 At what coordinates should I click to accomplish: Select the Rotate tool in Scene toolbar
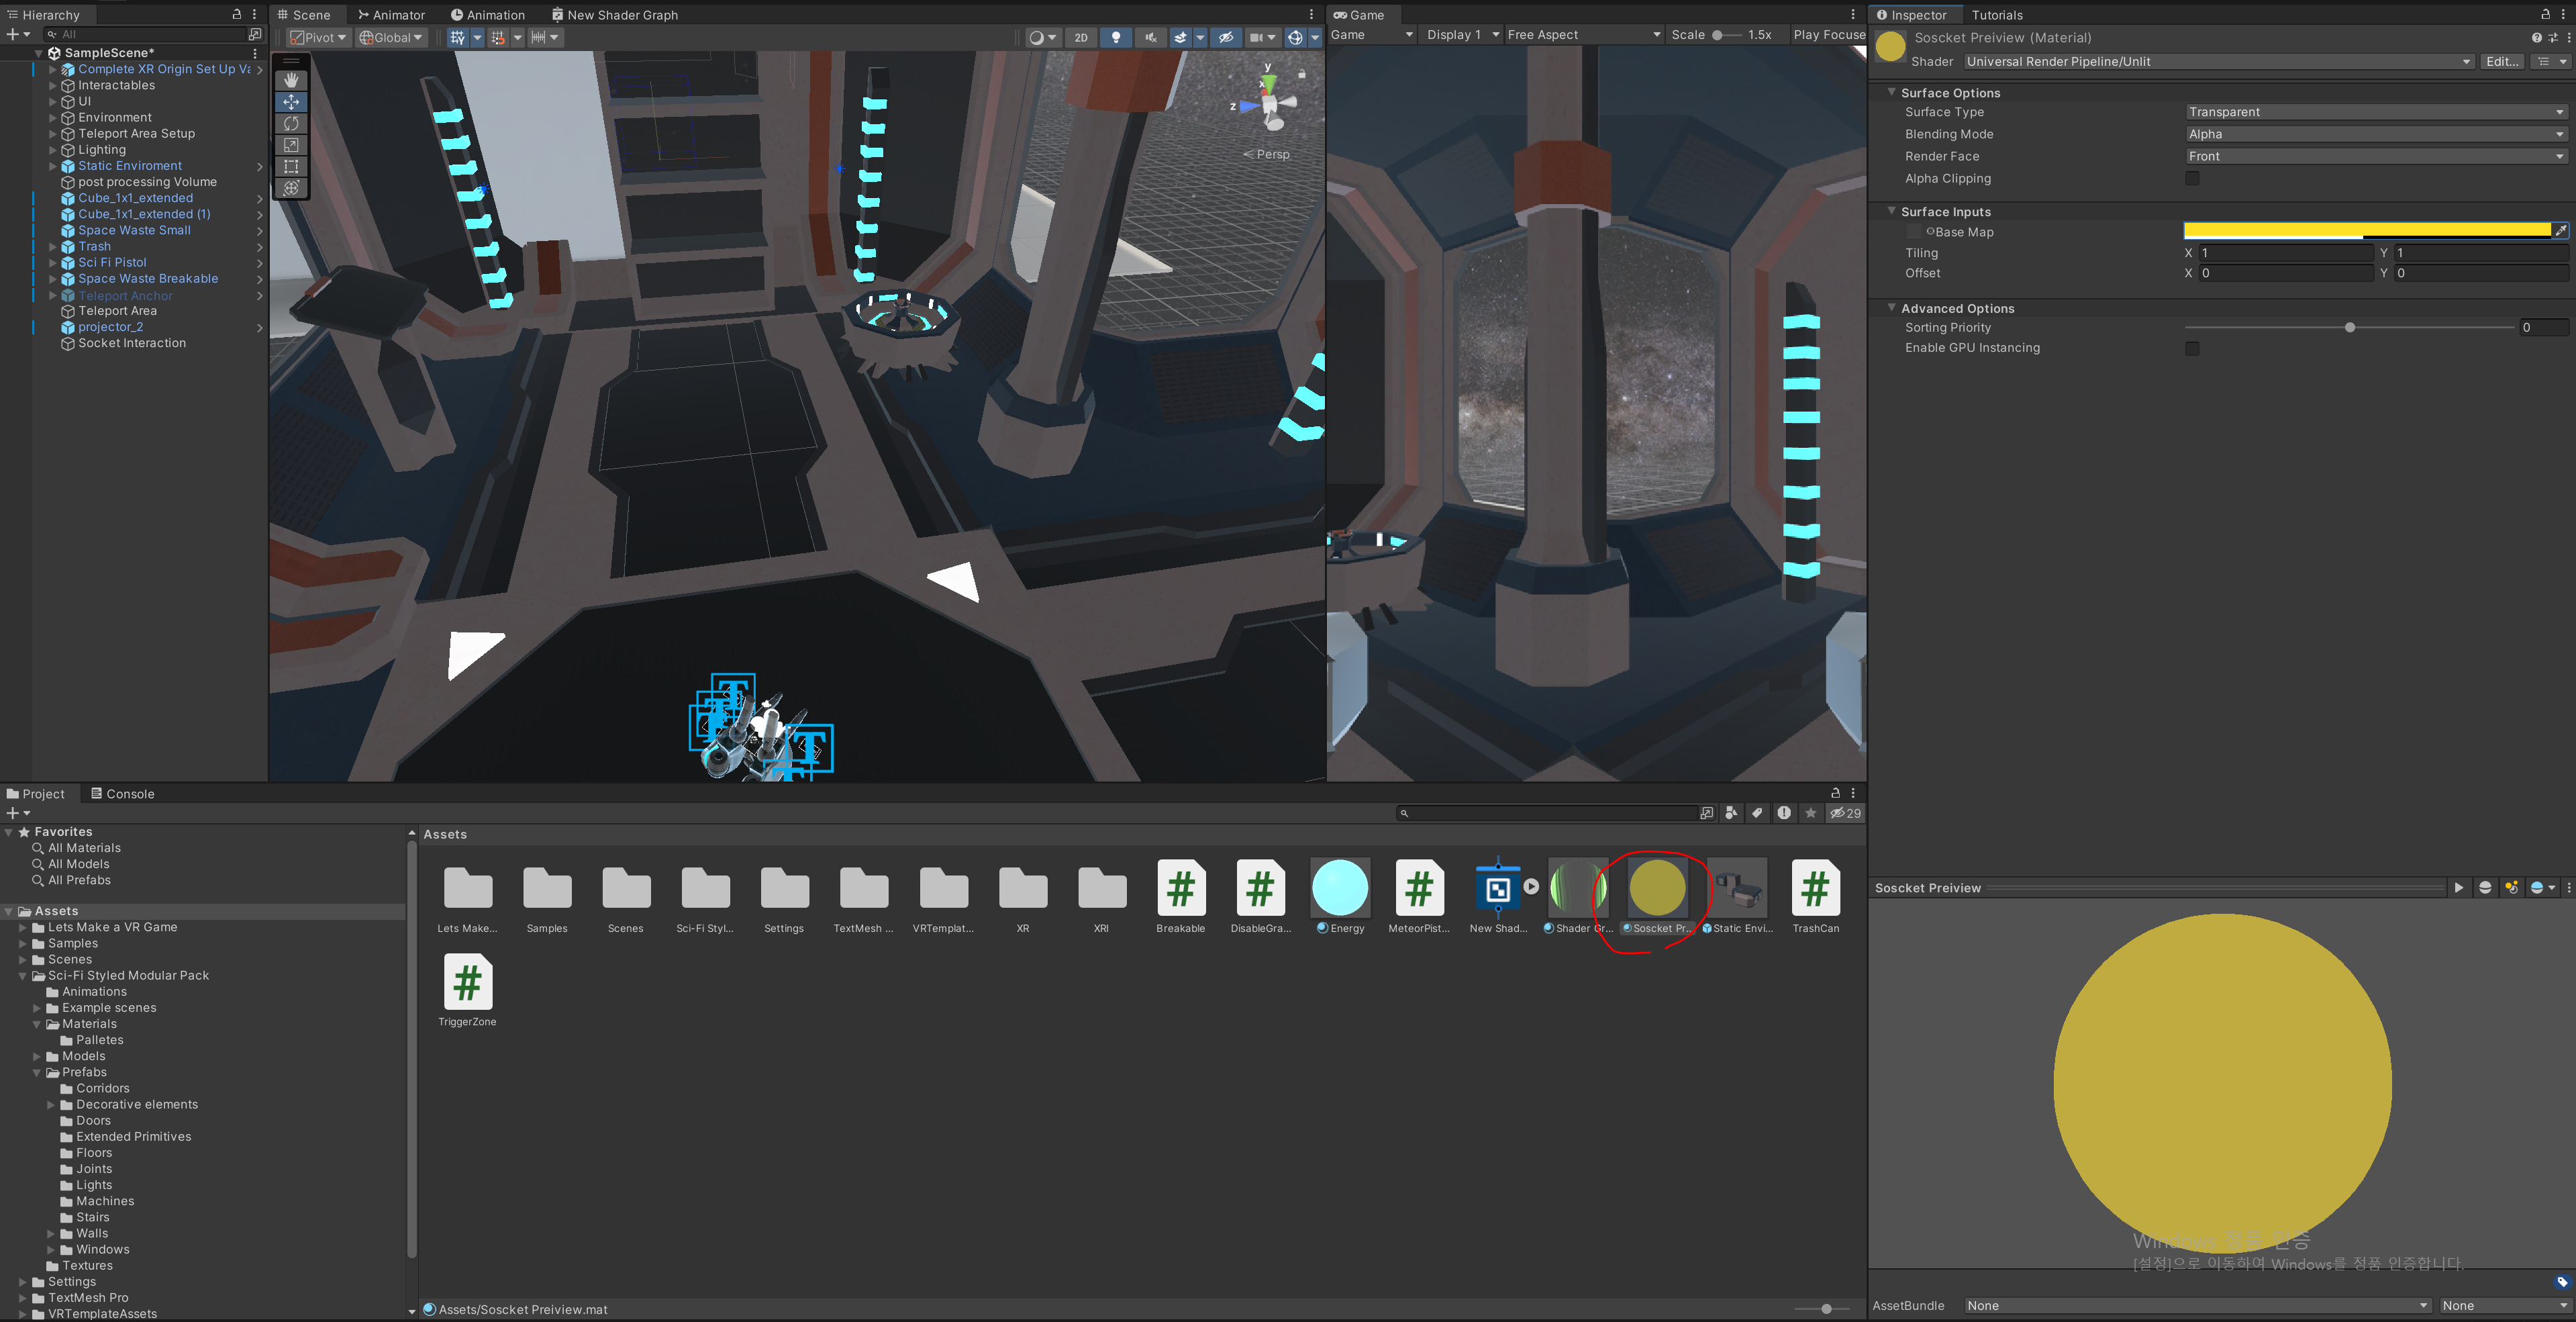point(291,123)
